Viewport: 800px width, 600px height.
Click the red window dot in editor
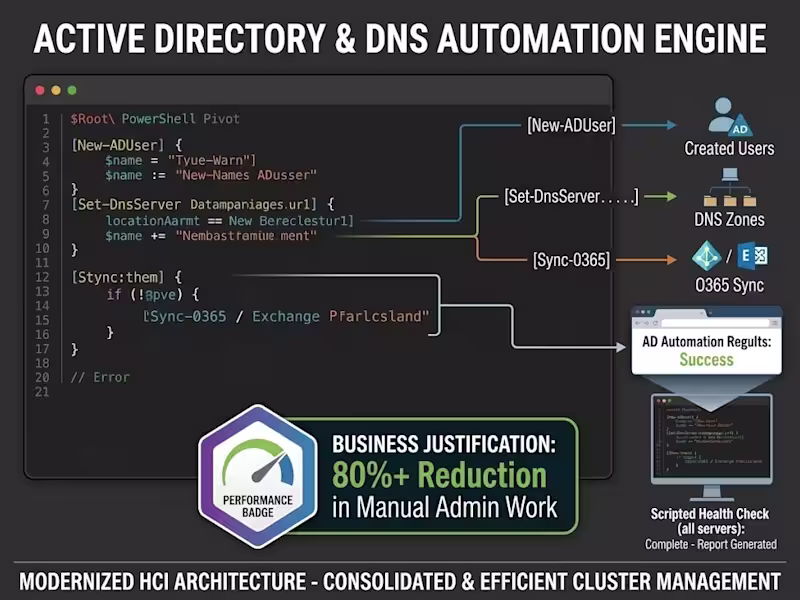click(x=40, y=90)
